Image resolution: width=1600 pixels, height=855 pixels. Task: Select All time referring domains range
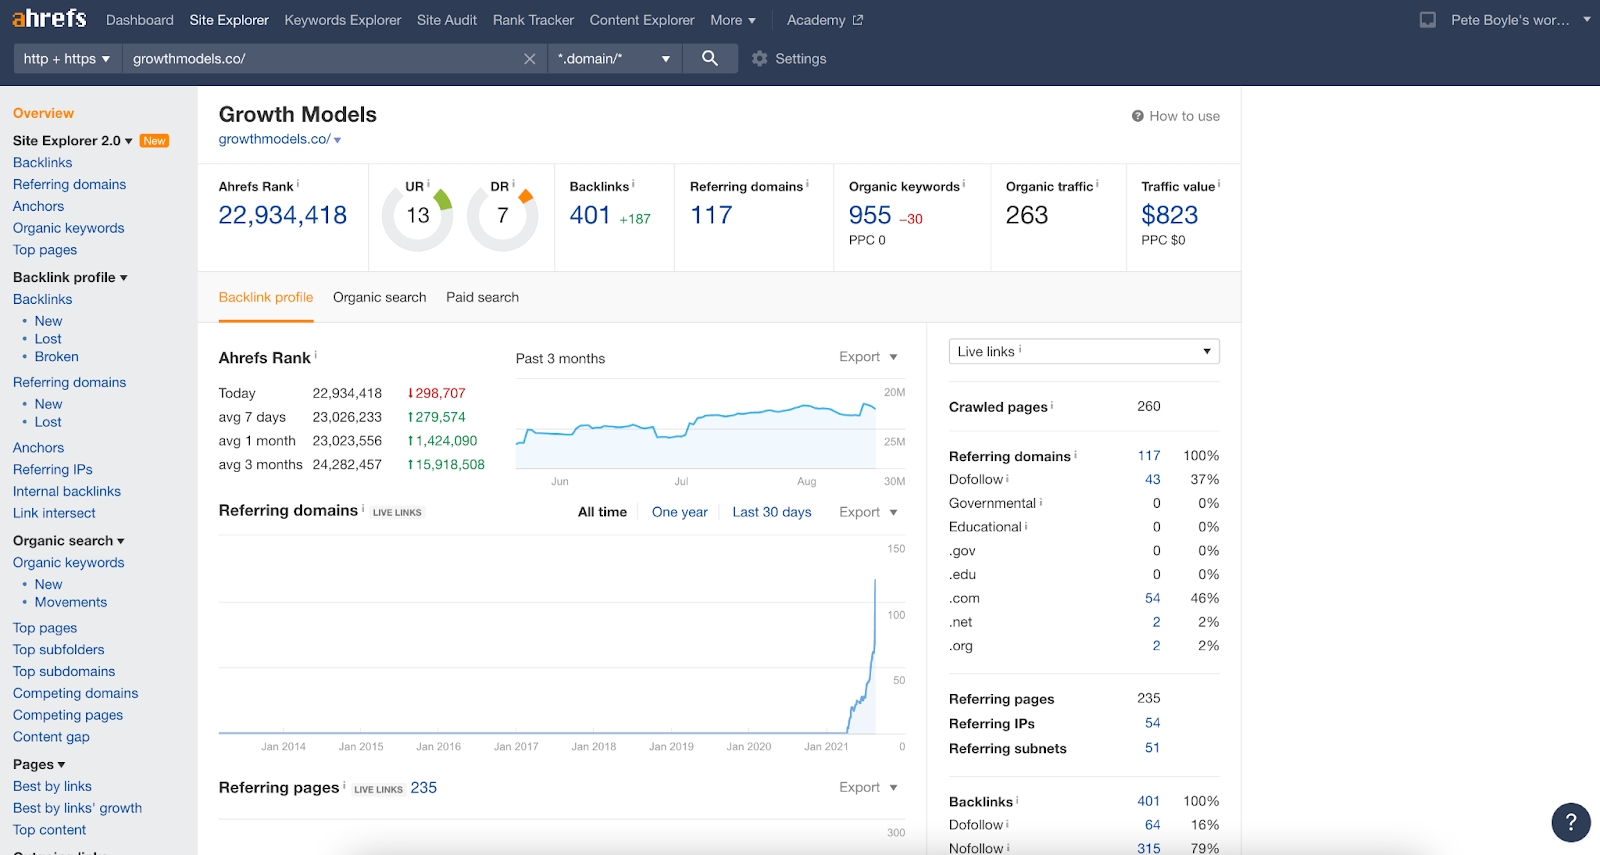point(602,512)
